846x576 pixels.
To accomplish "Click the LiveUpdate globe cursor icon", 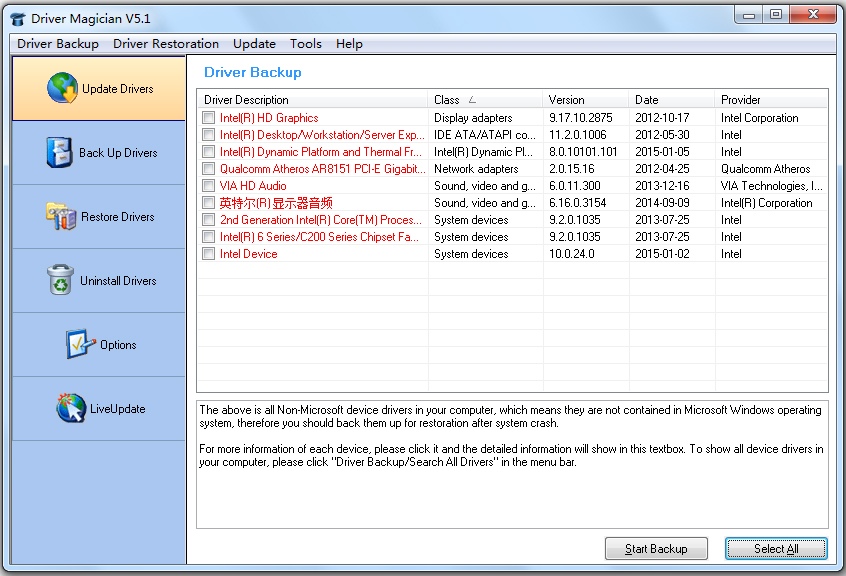I will point(71,408).
